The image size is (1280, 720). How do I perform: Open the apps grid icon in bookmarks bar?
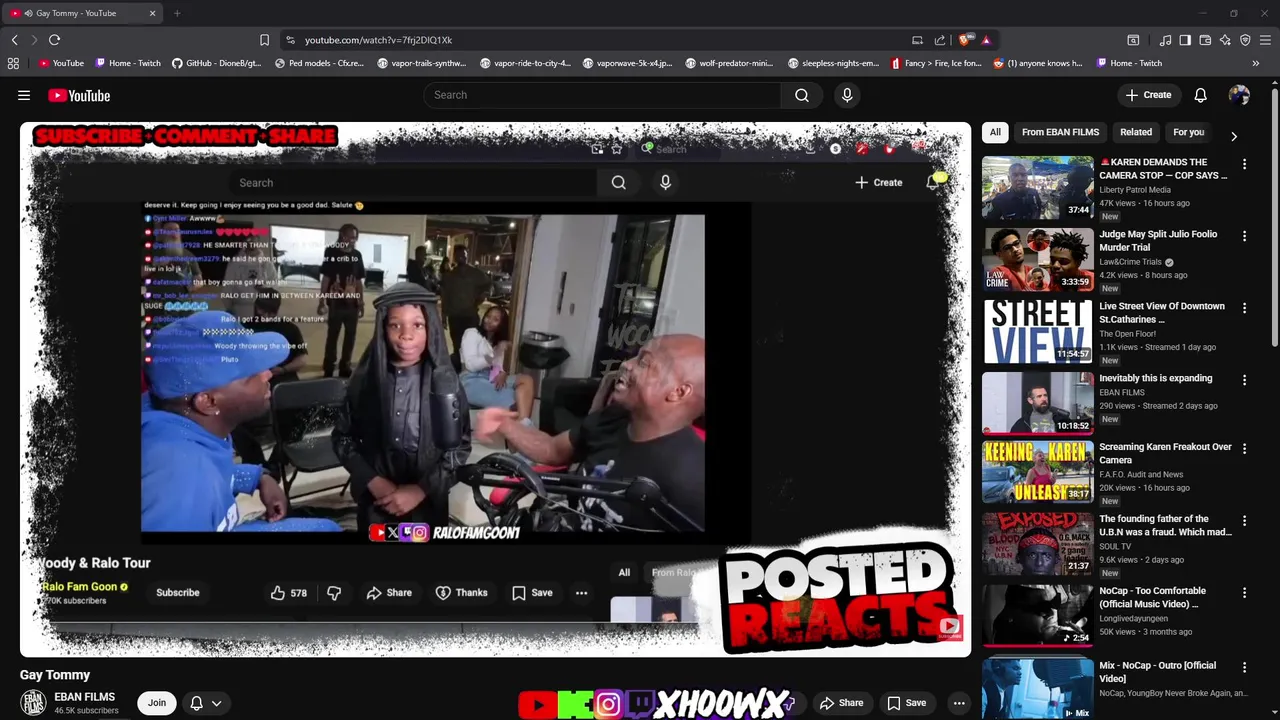(13, 63)
